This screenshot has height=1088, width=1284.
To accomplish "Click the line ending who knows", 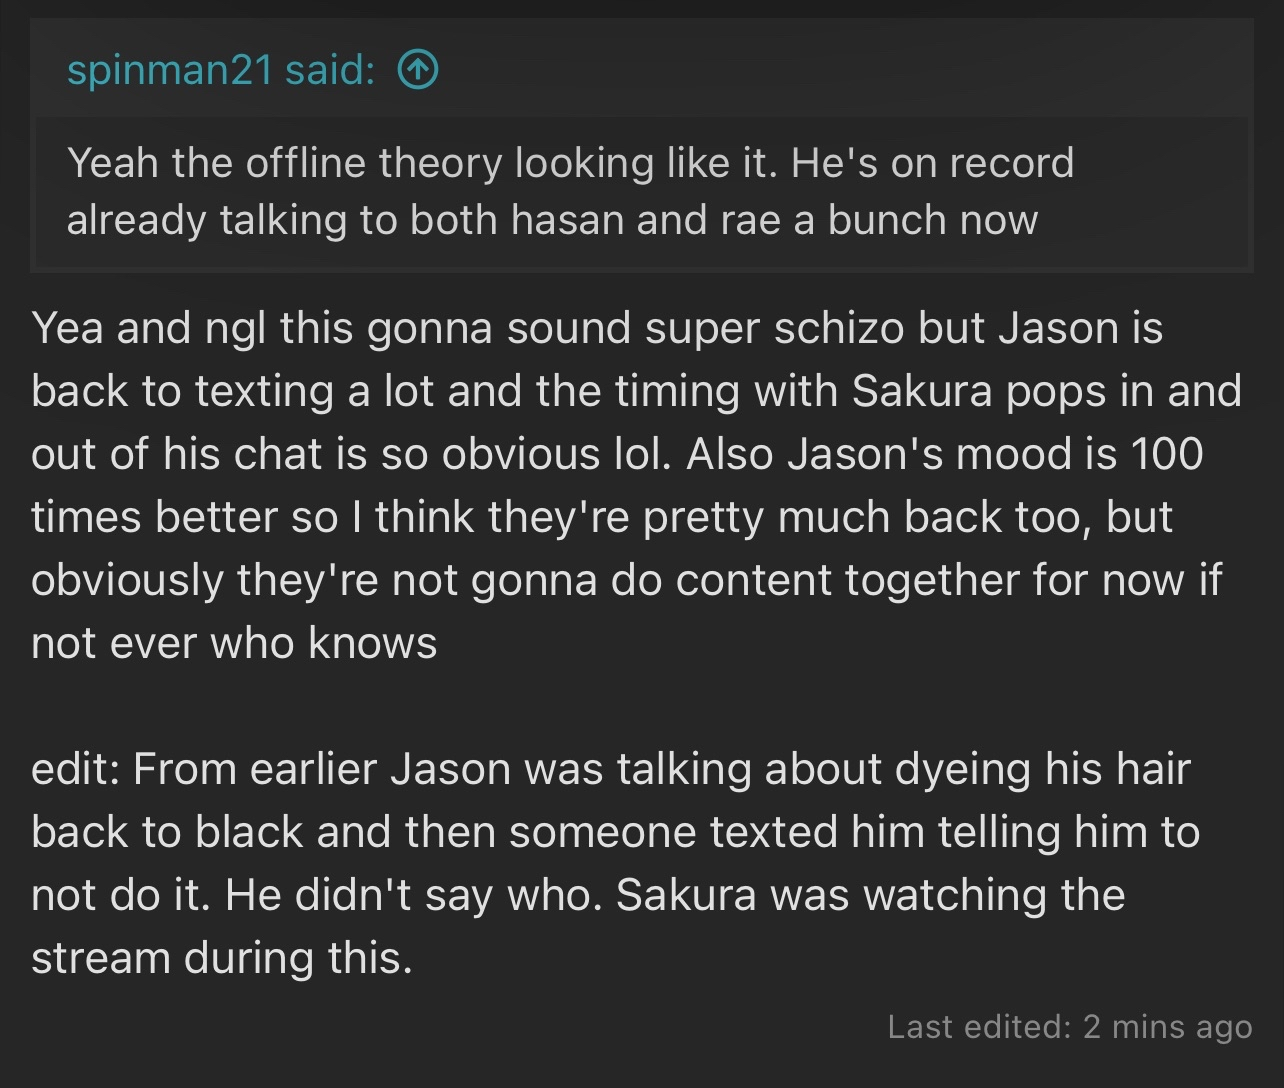I will click(x=234, y=643).
